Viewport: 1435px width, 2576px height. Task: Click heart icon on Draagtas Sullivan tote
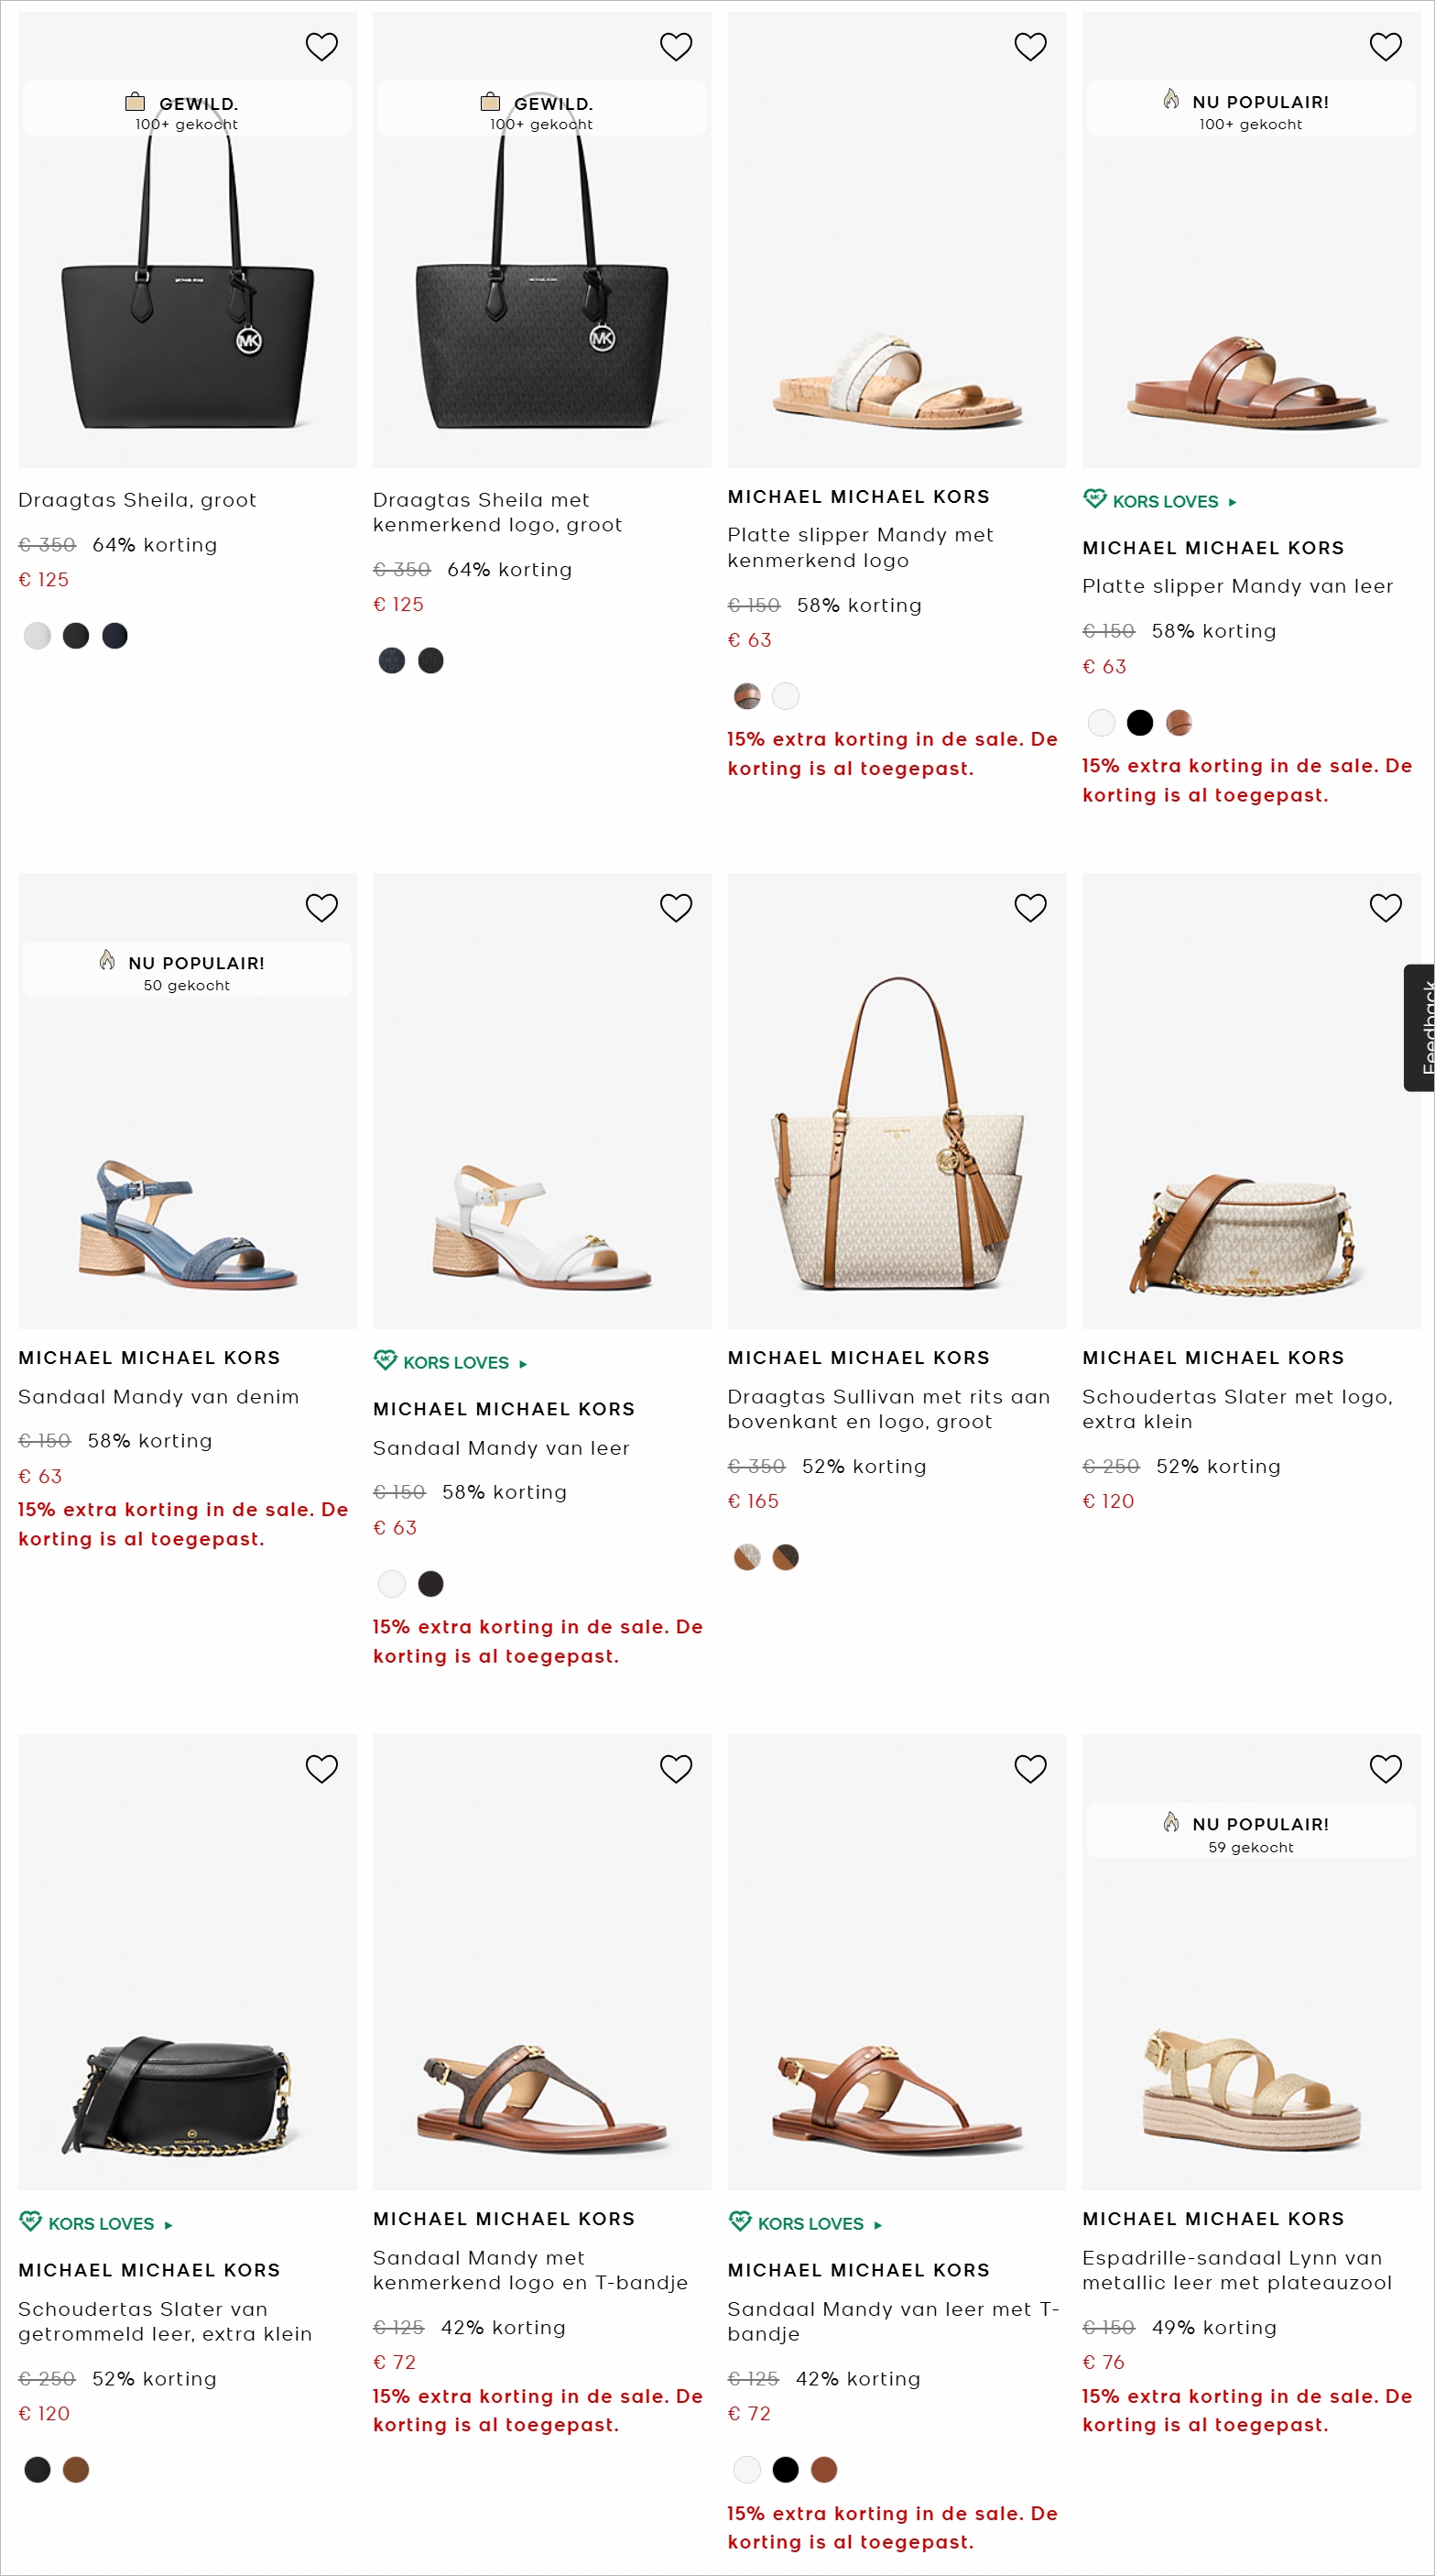tap(1030, 908)
